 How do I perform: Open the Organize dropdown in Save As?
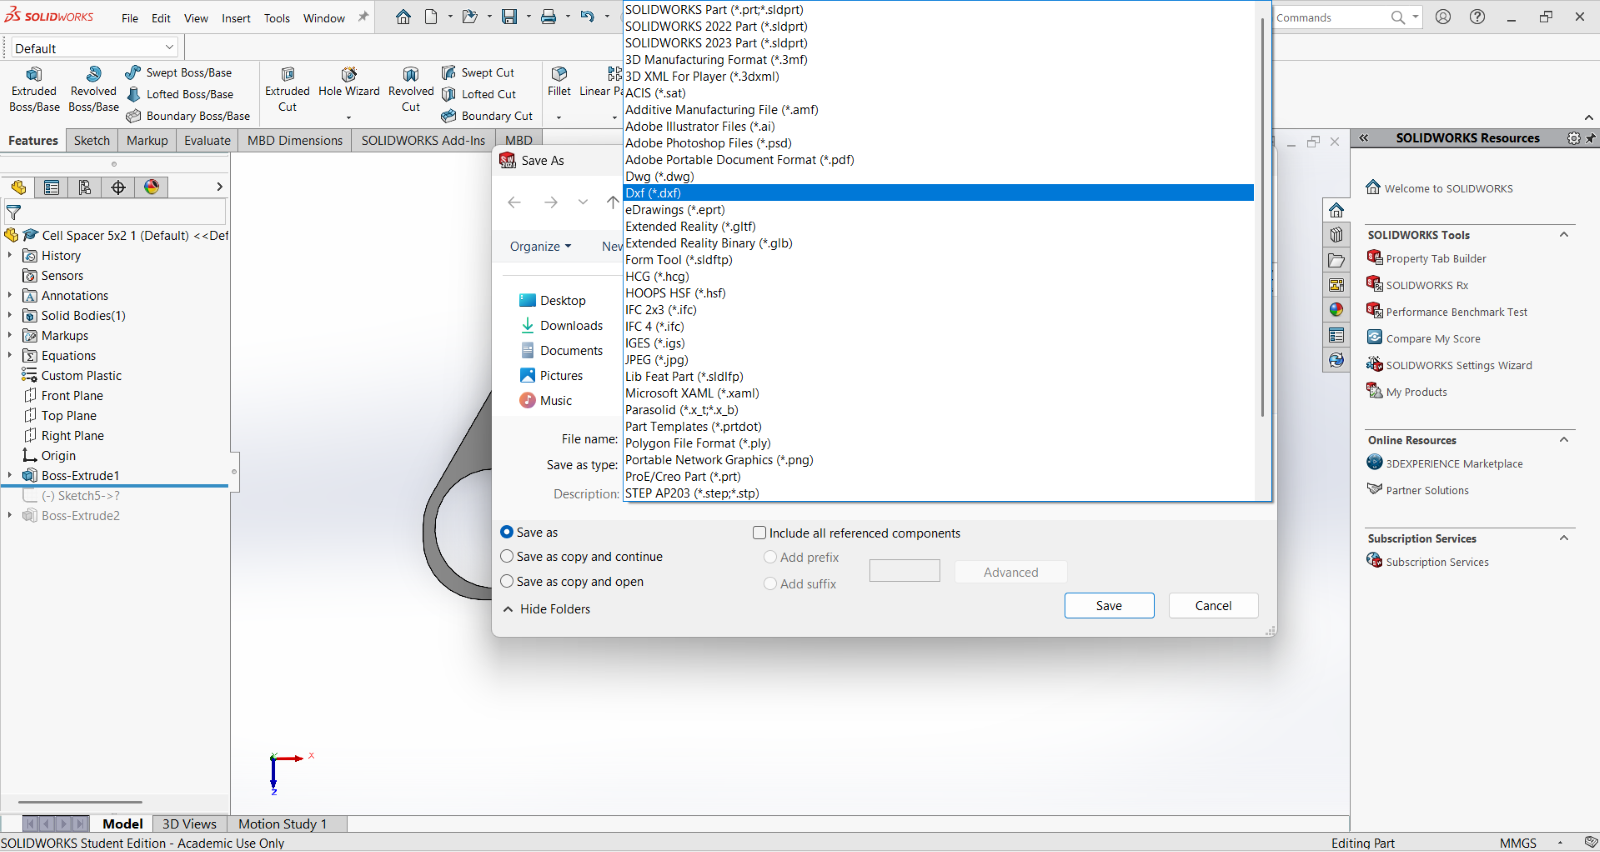click(540, 246)
